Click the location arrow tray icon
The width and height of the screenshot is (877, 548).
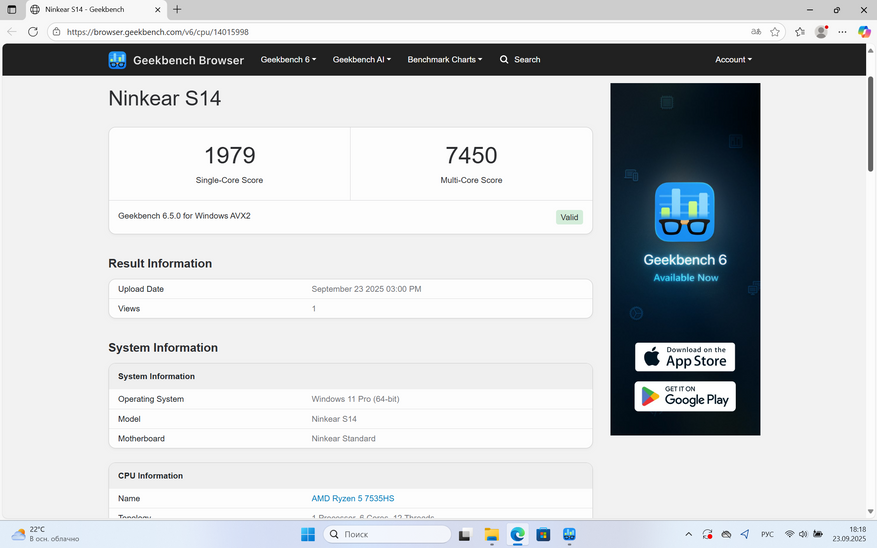pos(745,535)
